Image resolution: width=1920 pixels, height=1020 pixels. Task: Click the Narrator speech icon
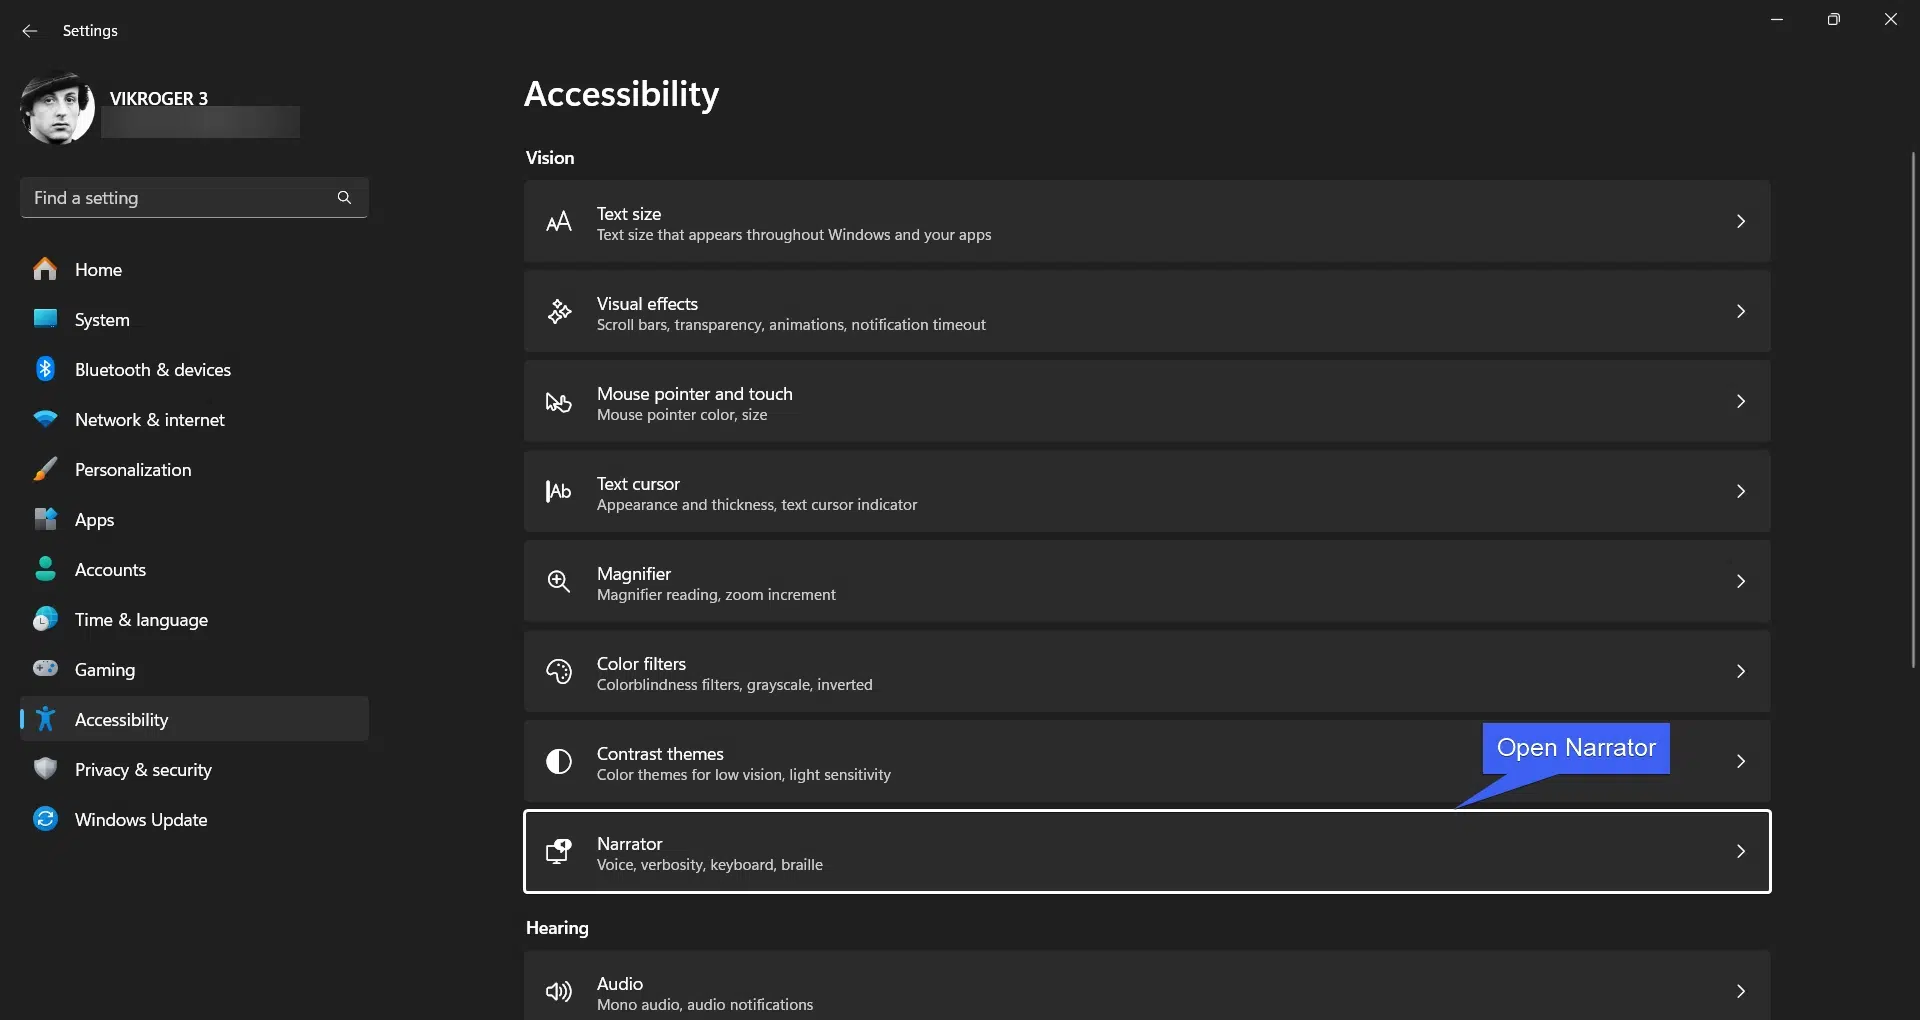[559, 852]
